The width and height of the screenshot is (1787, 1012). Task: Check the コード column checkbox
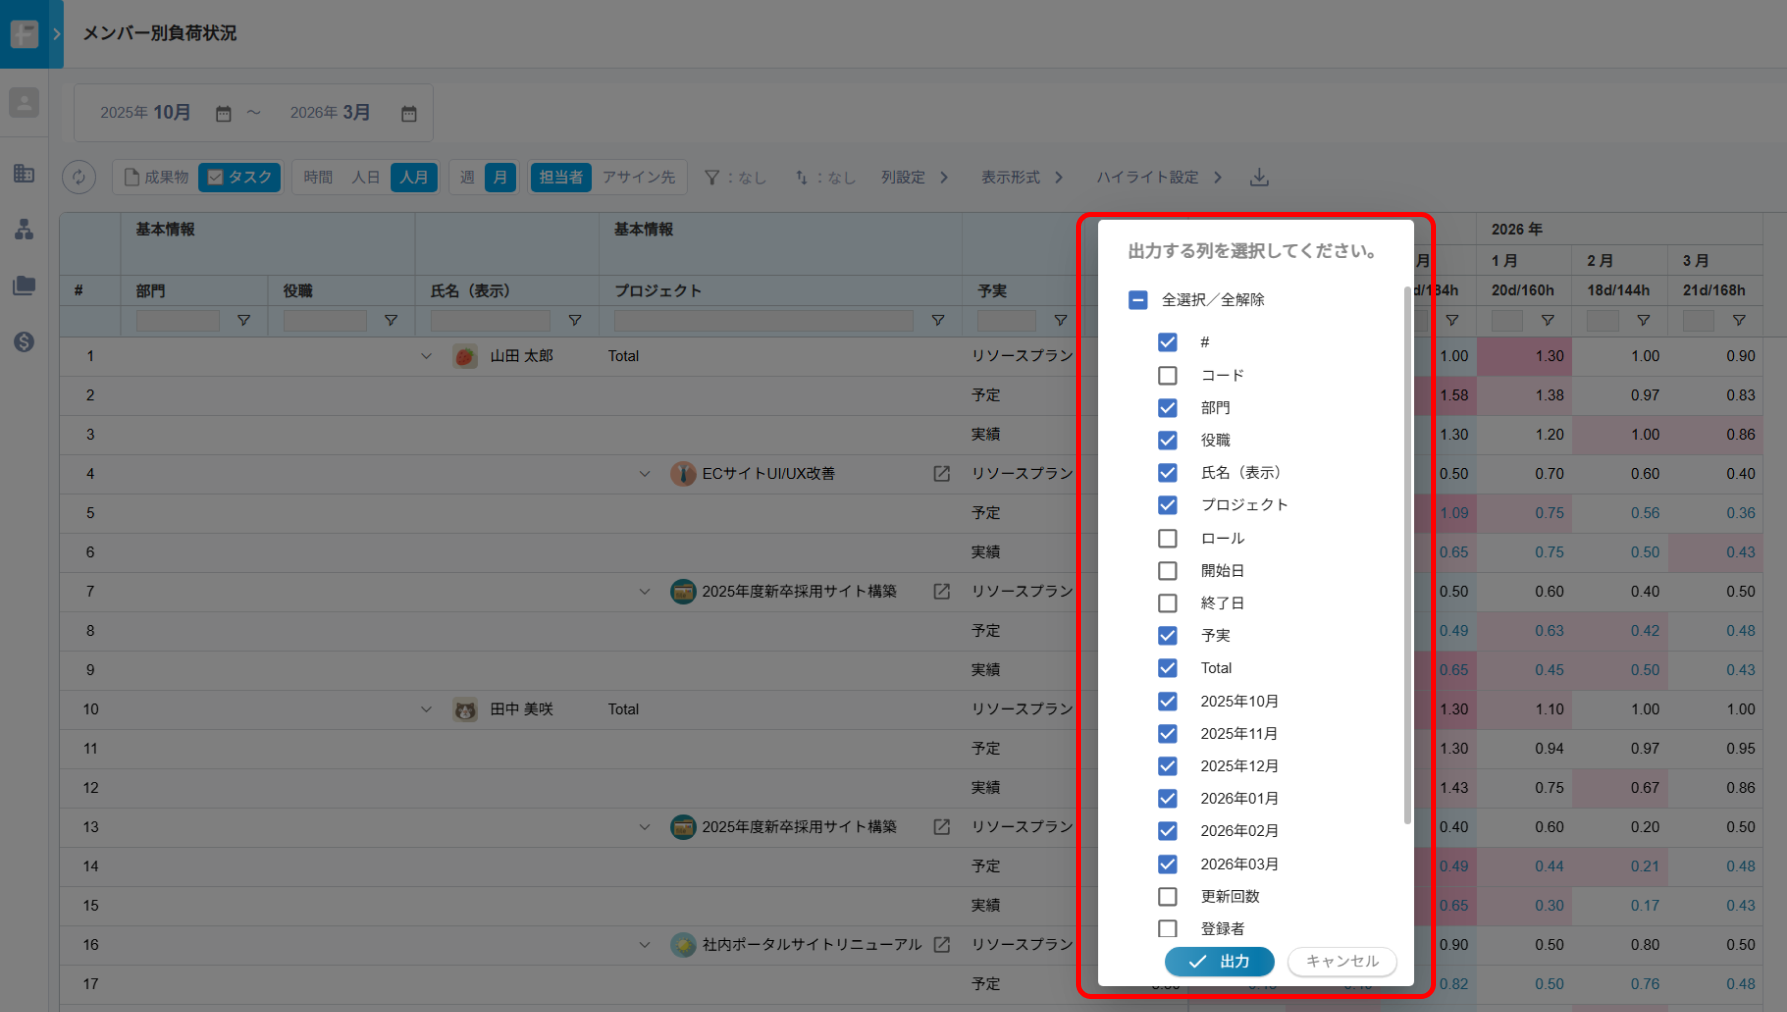tap(1167, 375)
